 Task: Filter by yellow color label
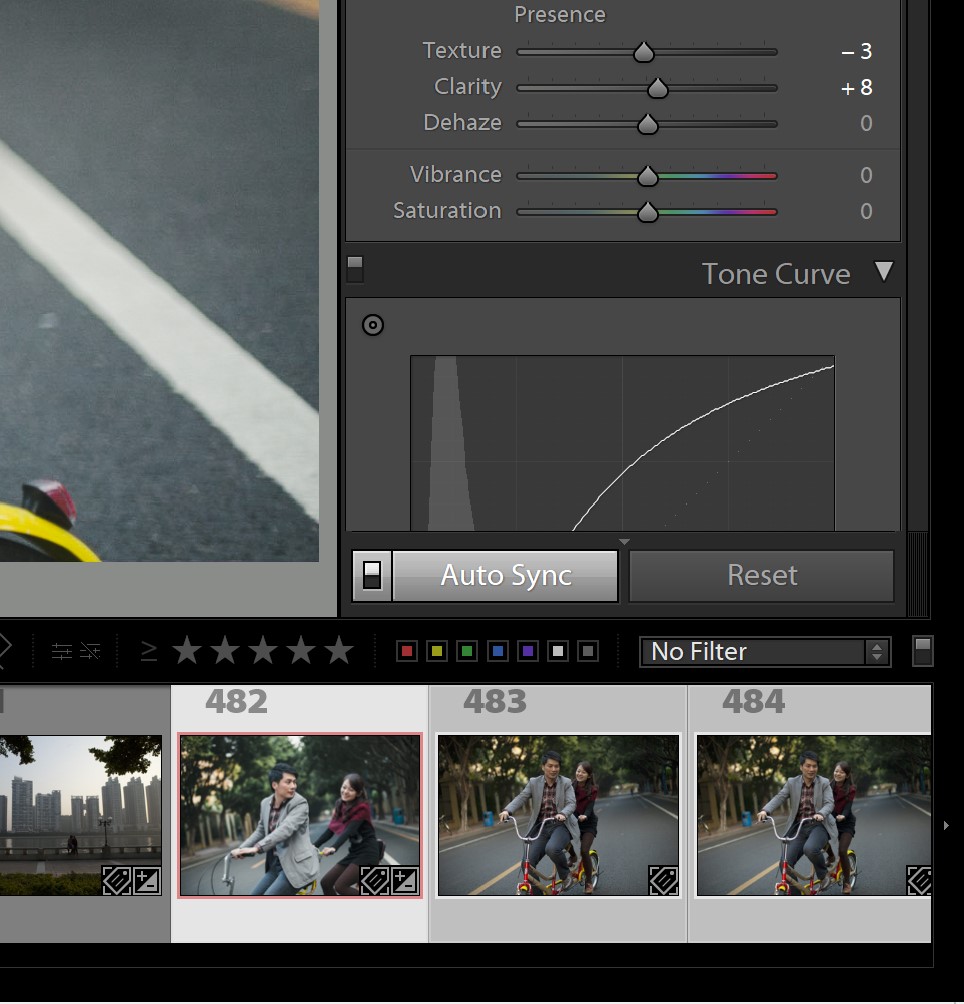point(437,652)
